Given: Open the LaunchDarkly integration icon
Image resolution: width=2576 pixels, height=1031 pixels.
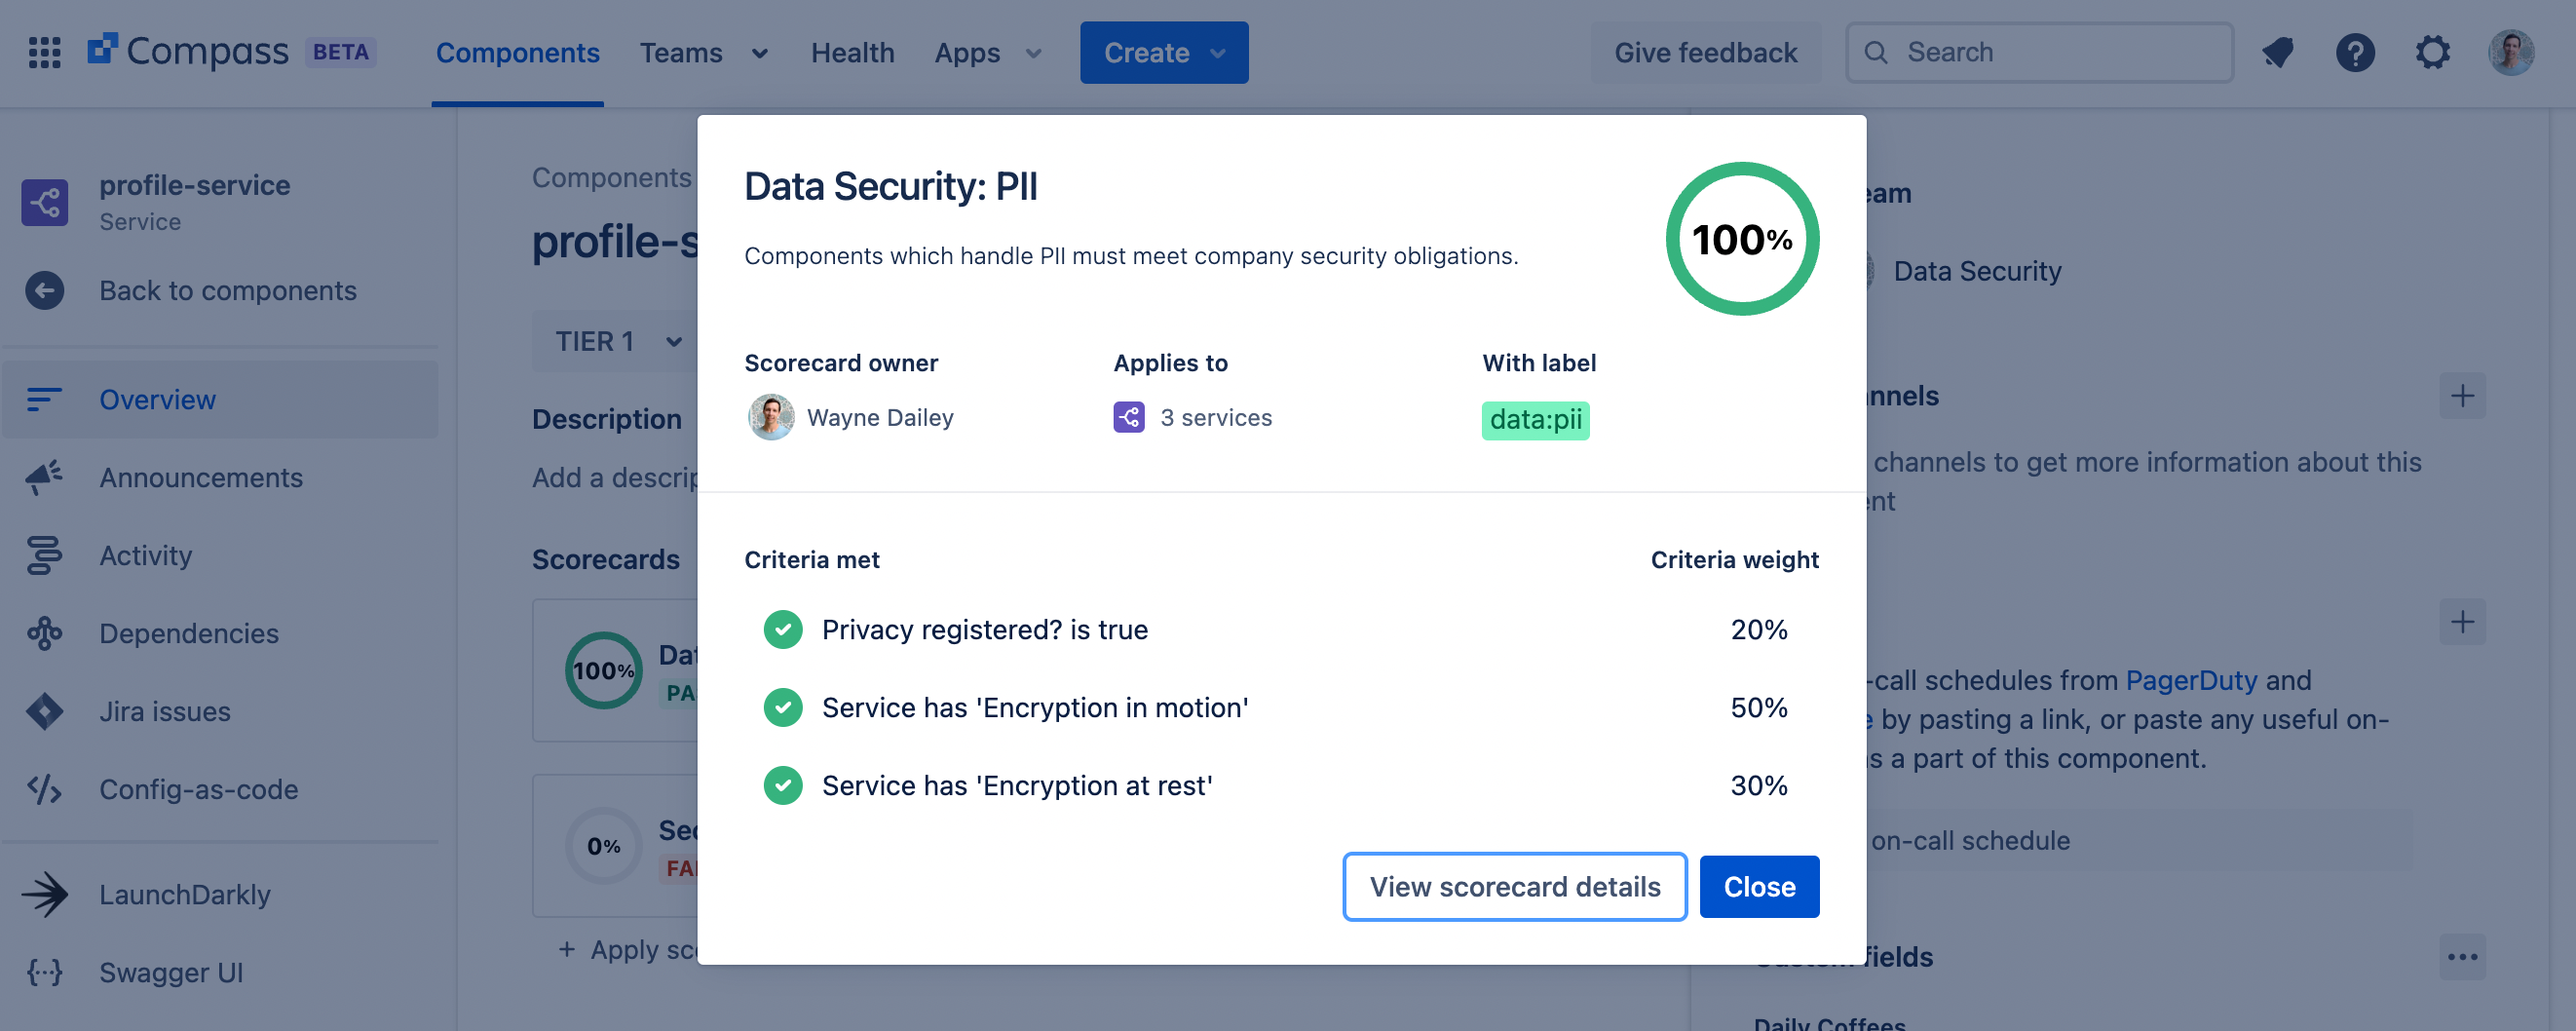Looking at the screenshot, I should (44, 893).
